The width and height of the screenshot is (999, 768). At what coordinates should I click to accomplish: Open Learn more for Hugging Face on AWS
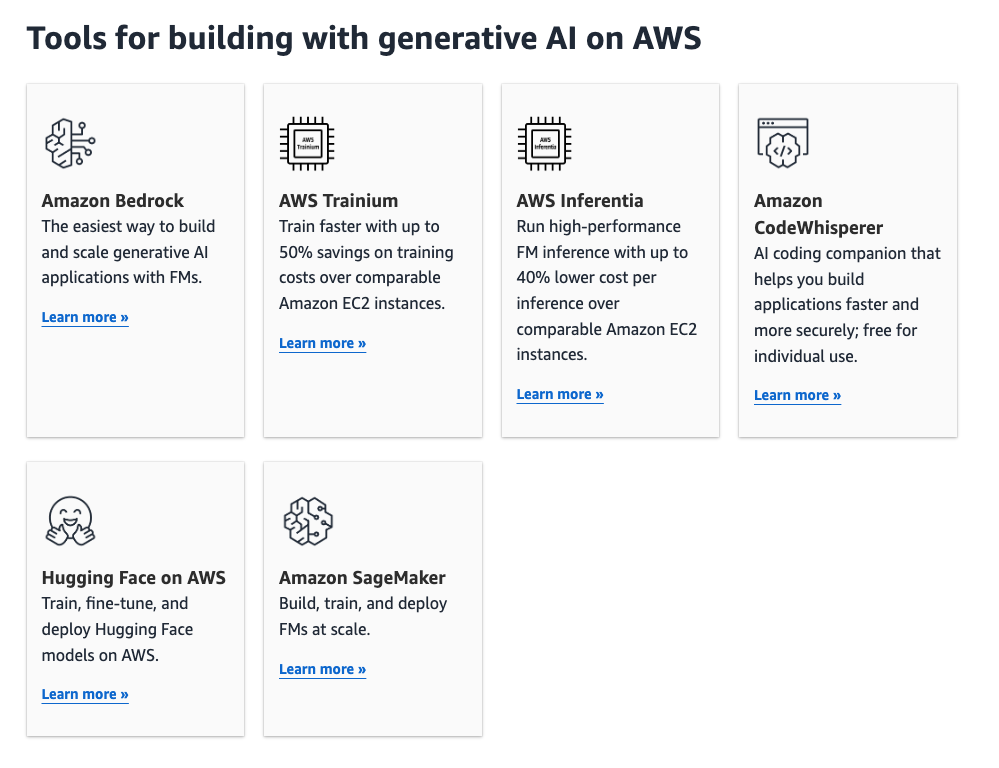(85, 694)
